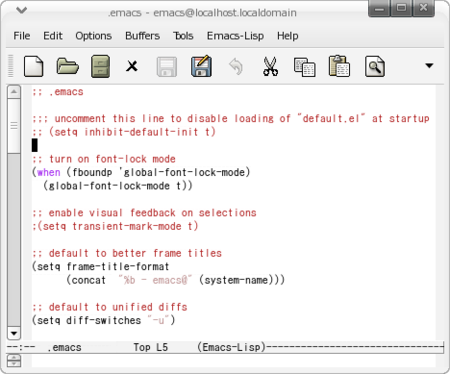Cut selection with the scissors icon
The width and height of the screenshot is (450, 374).
click(270, 66)
